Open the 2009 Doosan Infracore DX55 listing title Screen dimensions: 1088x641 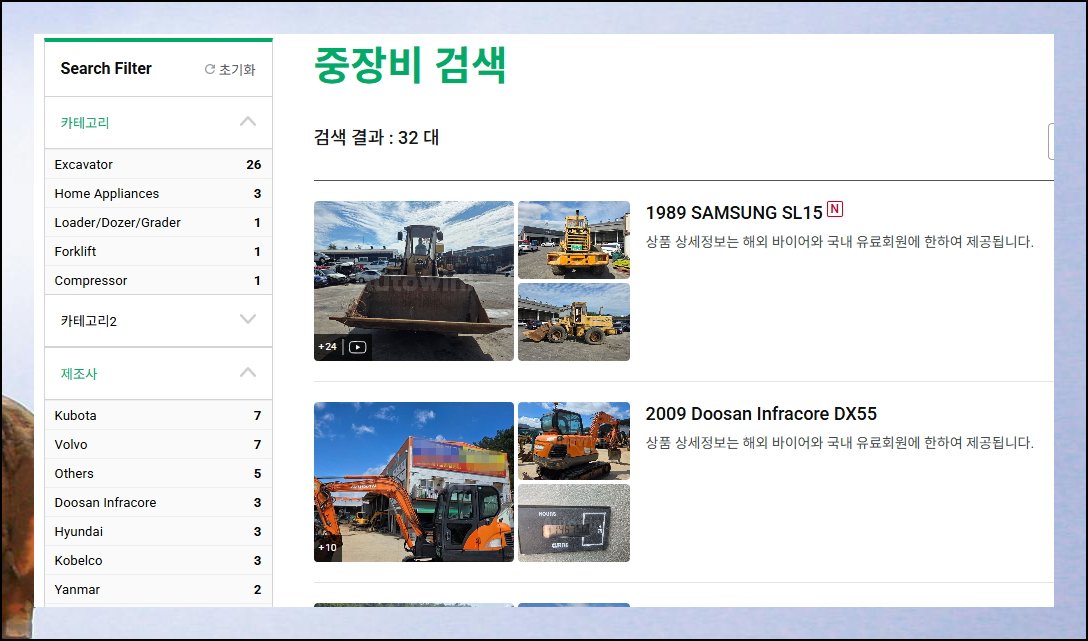(760, 413)
